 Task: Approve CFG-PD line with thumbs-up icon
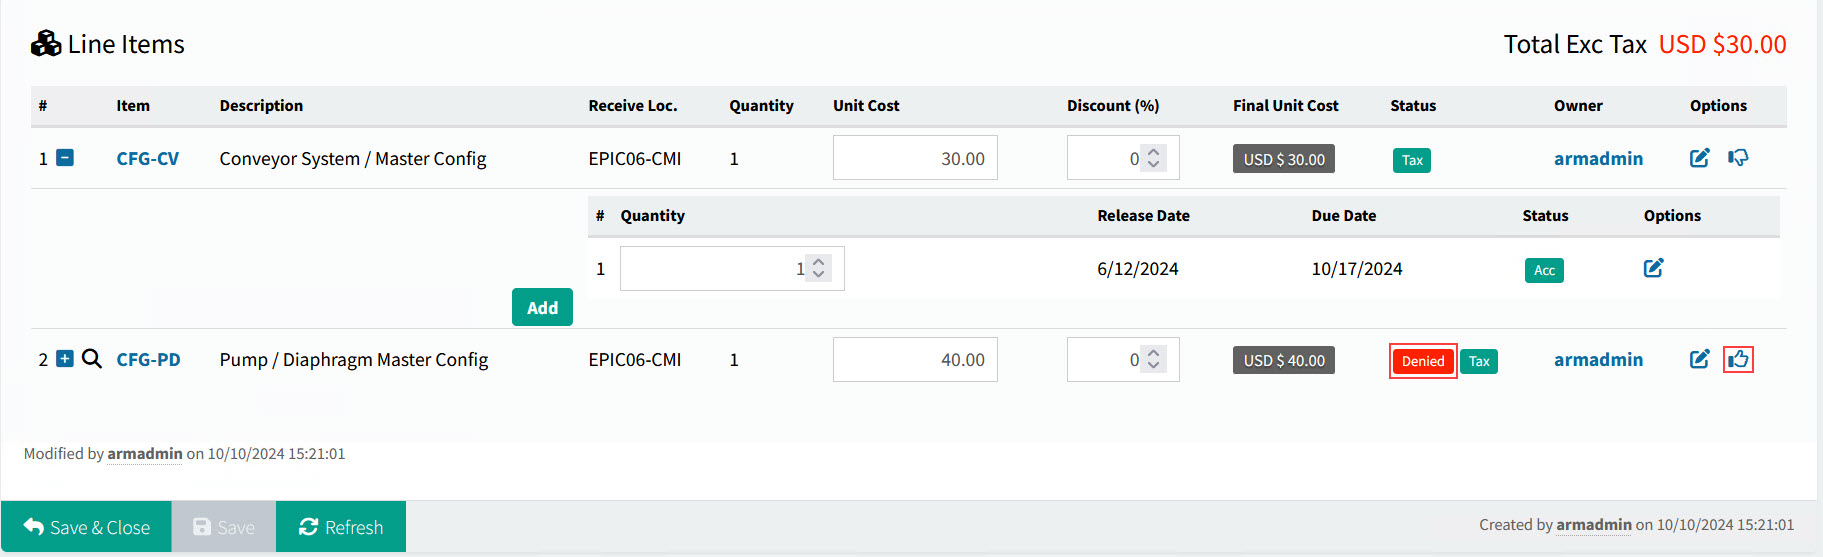click(1738, 359)
